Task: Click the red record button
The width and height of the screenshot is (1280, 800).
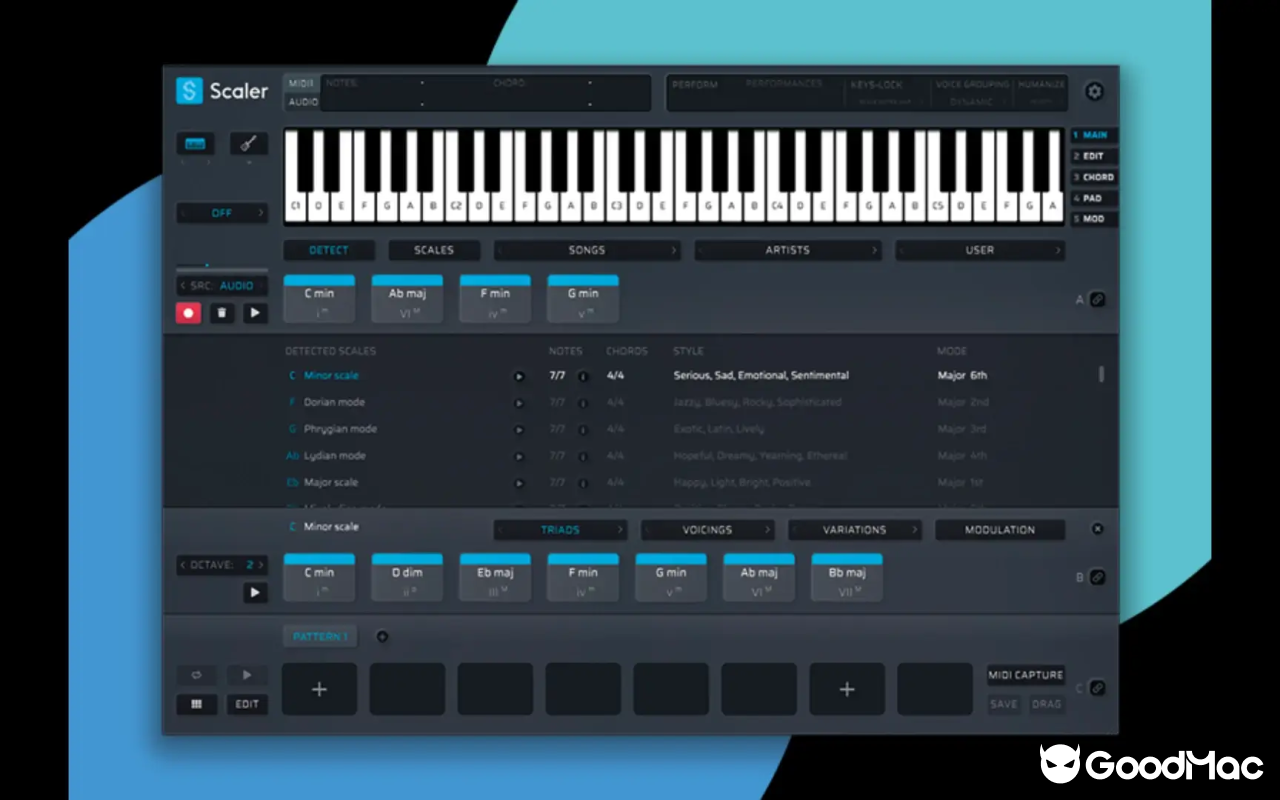Action: tap(188, 313)
